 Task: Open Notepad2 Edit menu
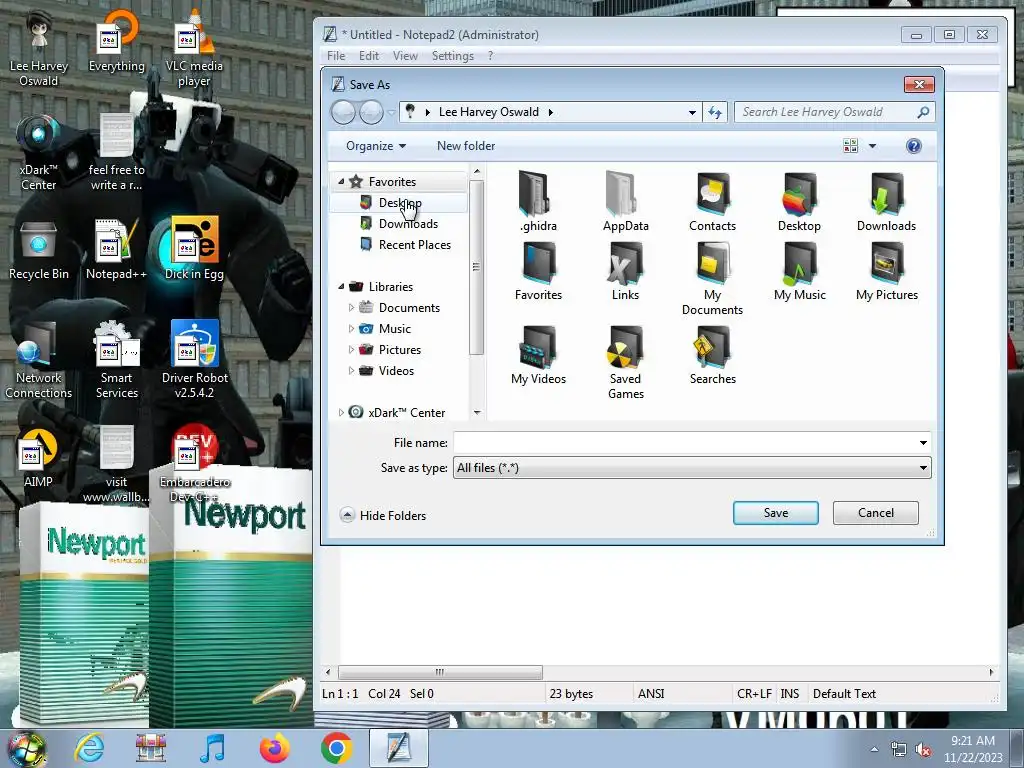coord(369,56)
